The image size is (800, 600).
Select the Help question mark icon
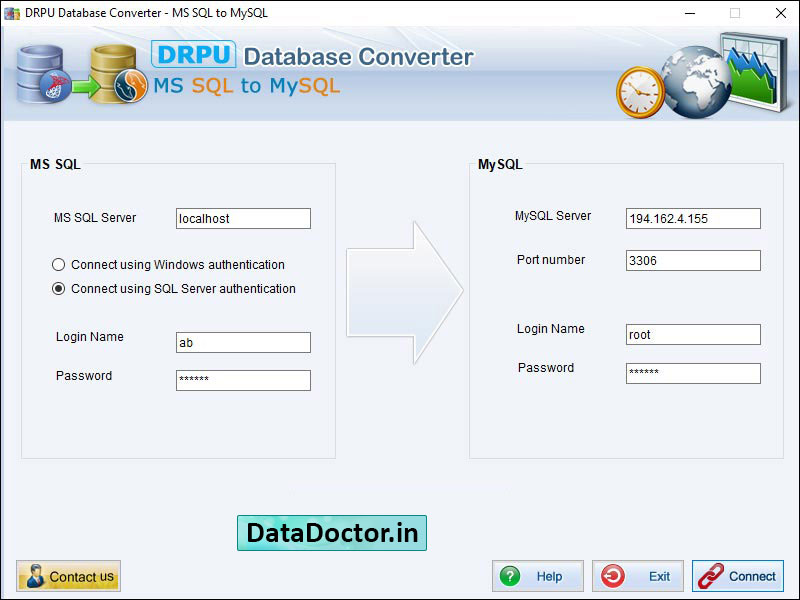512,575
